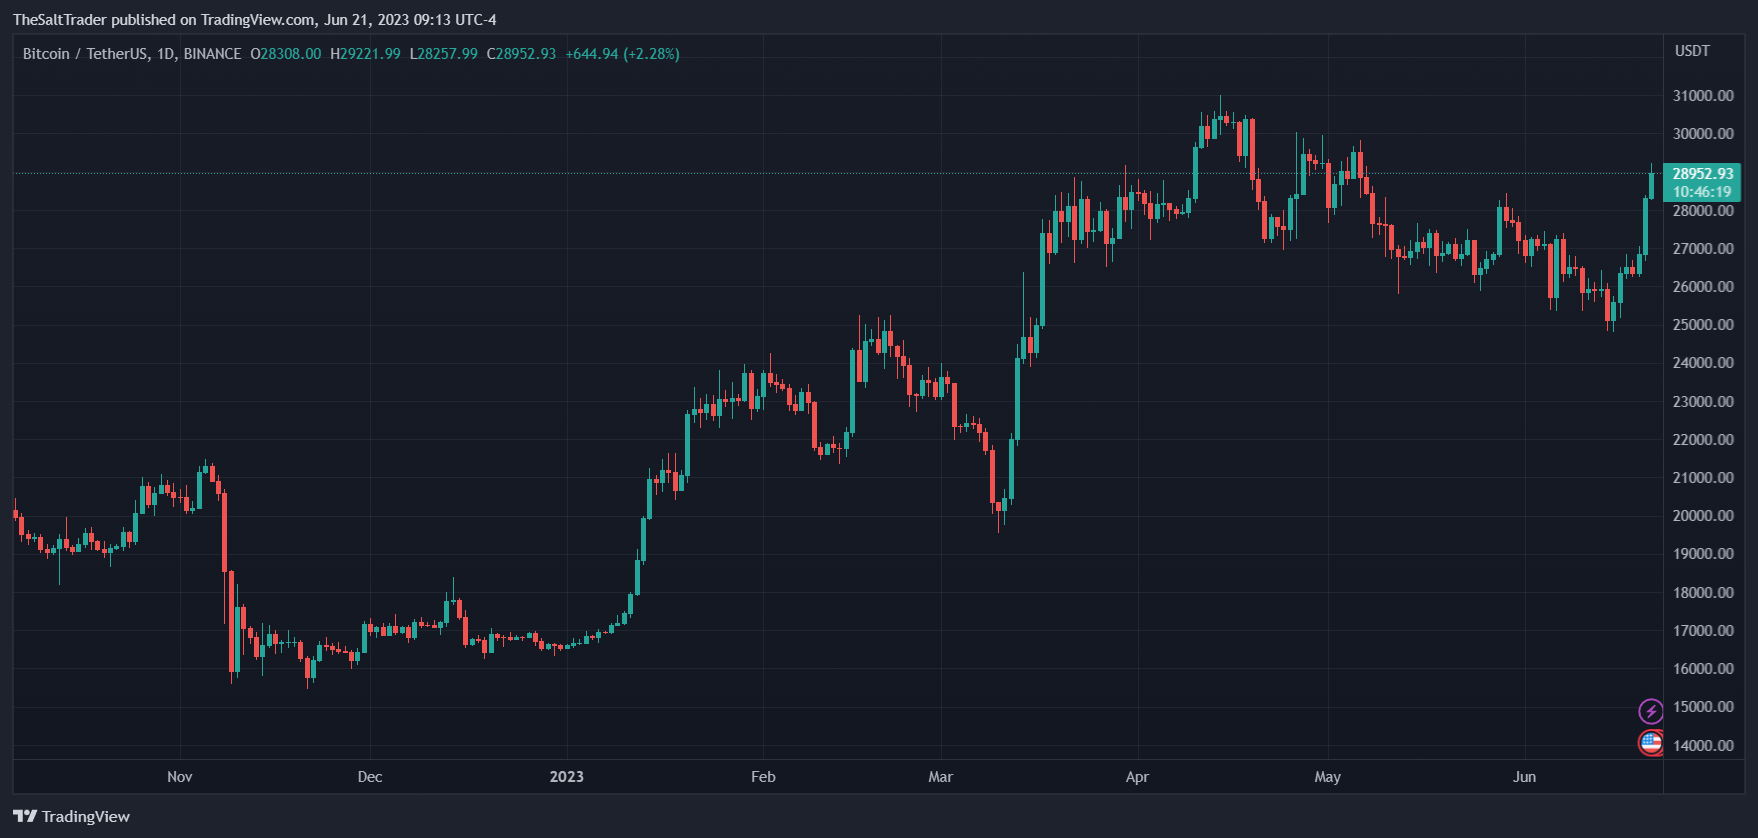Select the May label on the time axis

point(1328,777)
